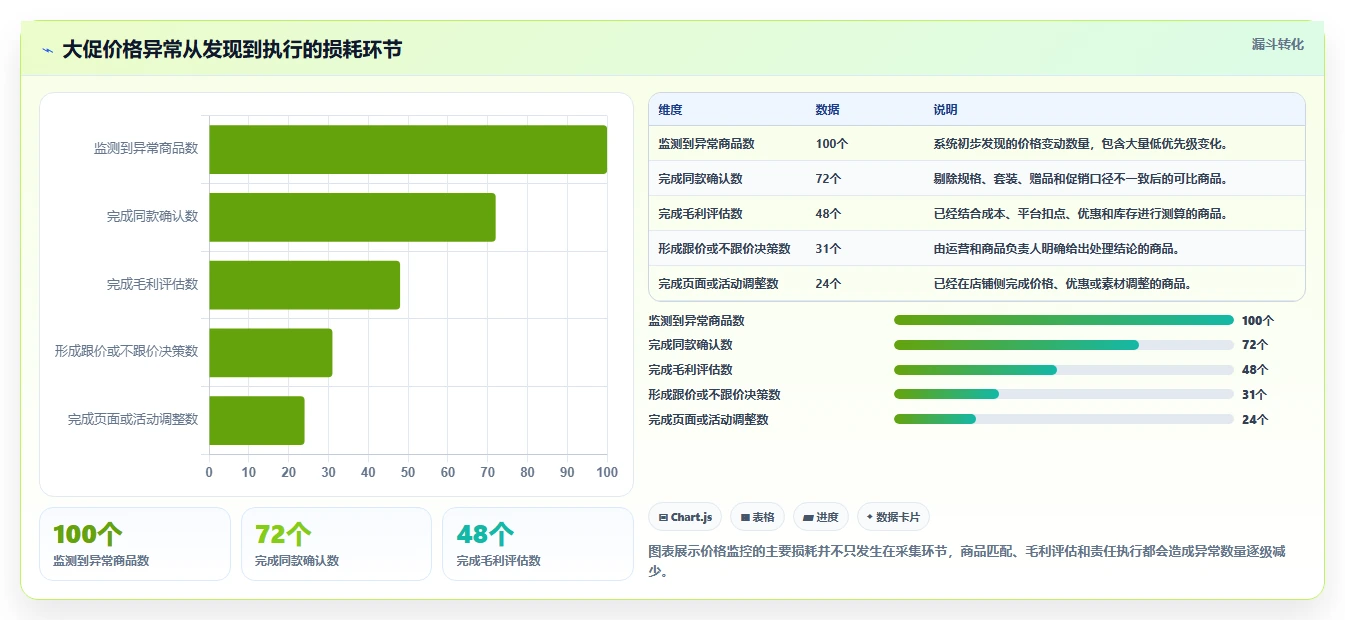Screen dimensions: 1345x620
Task: Click the 完成毛利评估数 progress bar at 48个
Action: coord(1064,370)
